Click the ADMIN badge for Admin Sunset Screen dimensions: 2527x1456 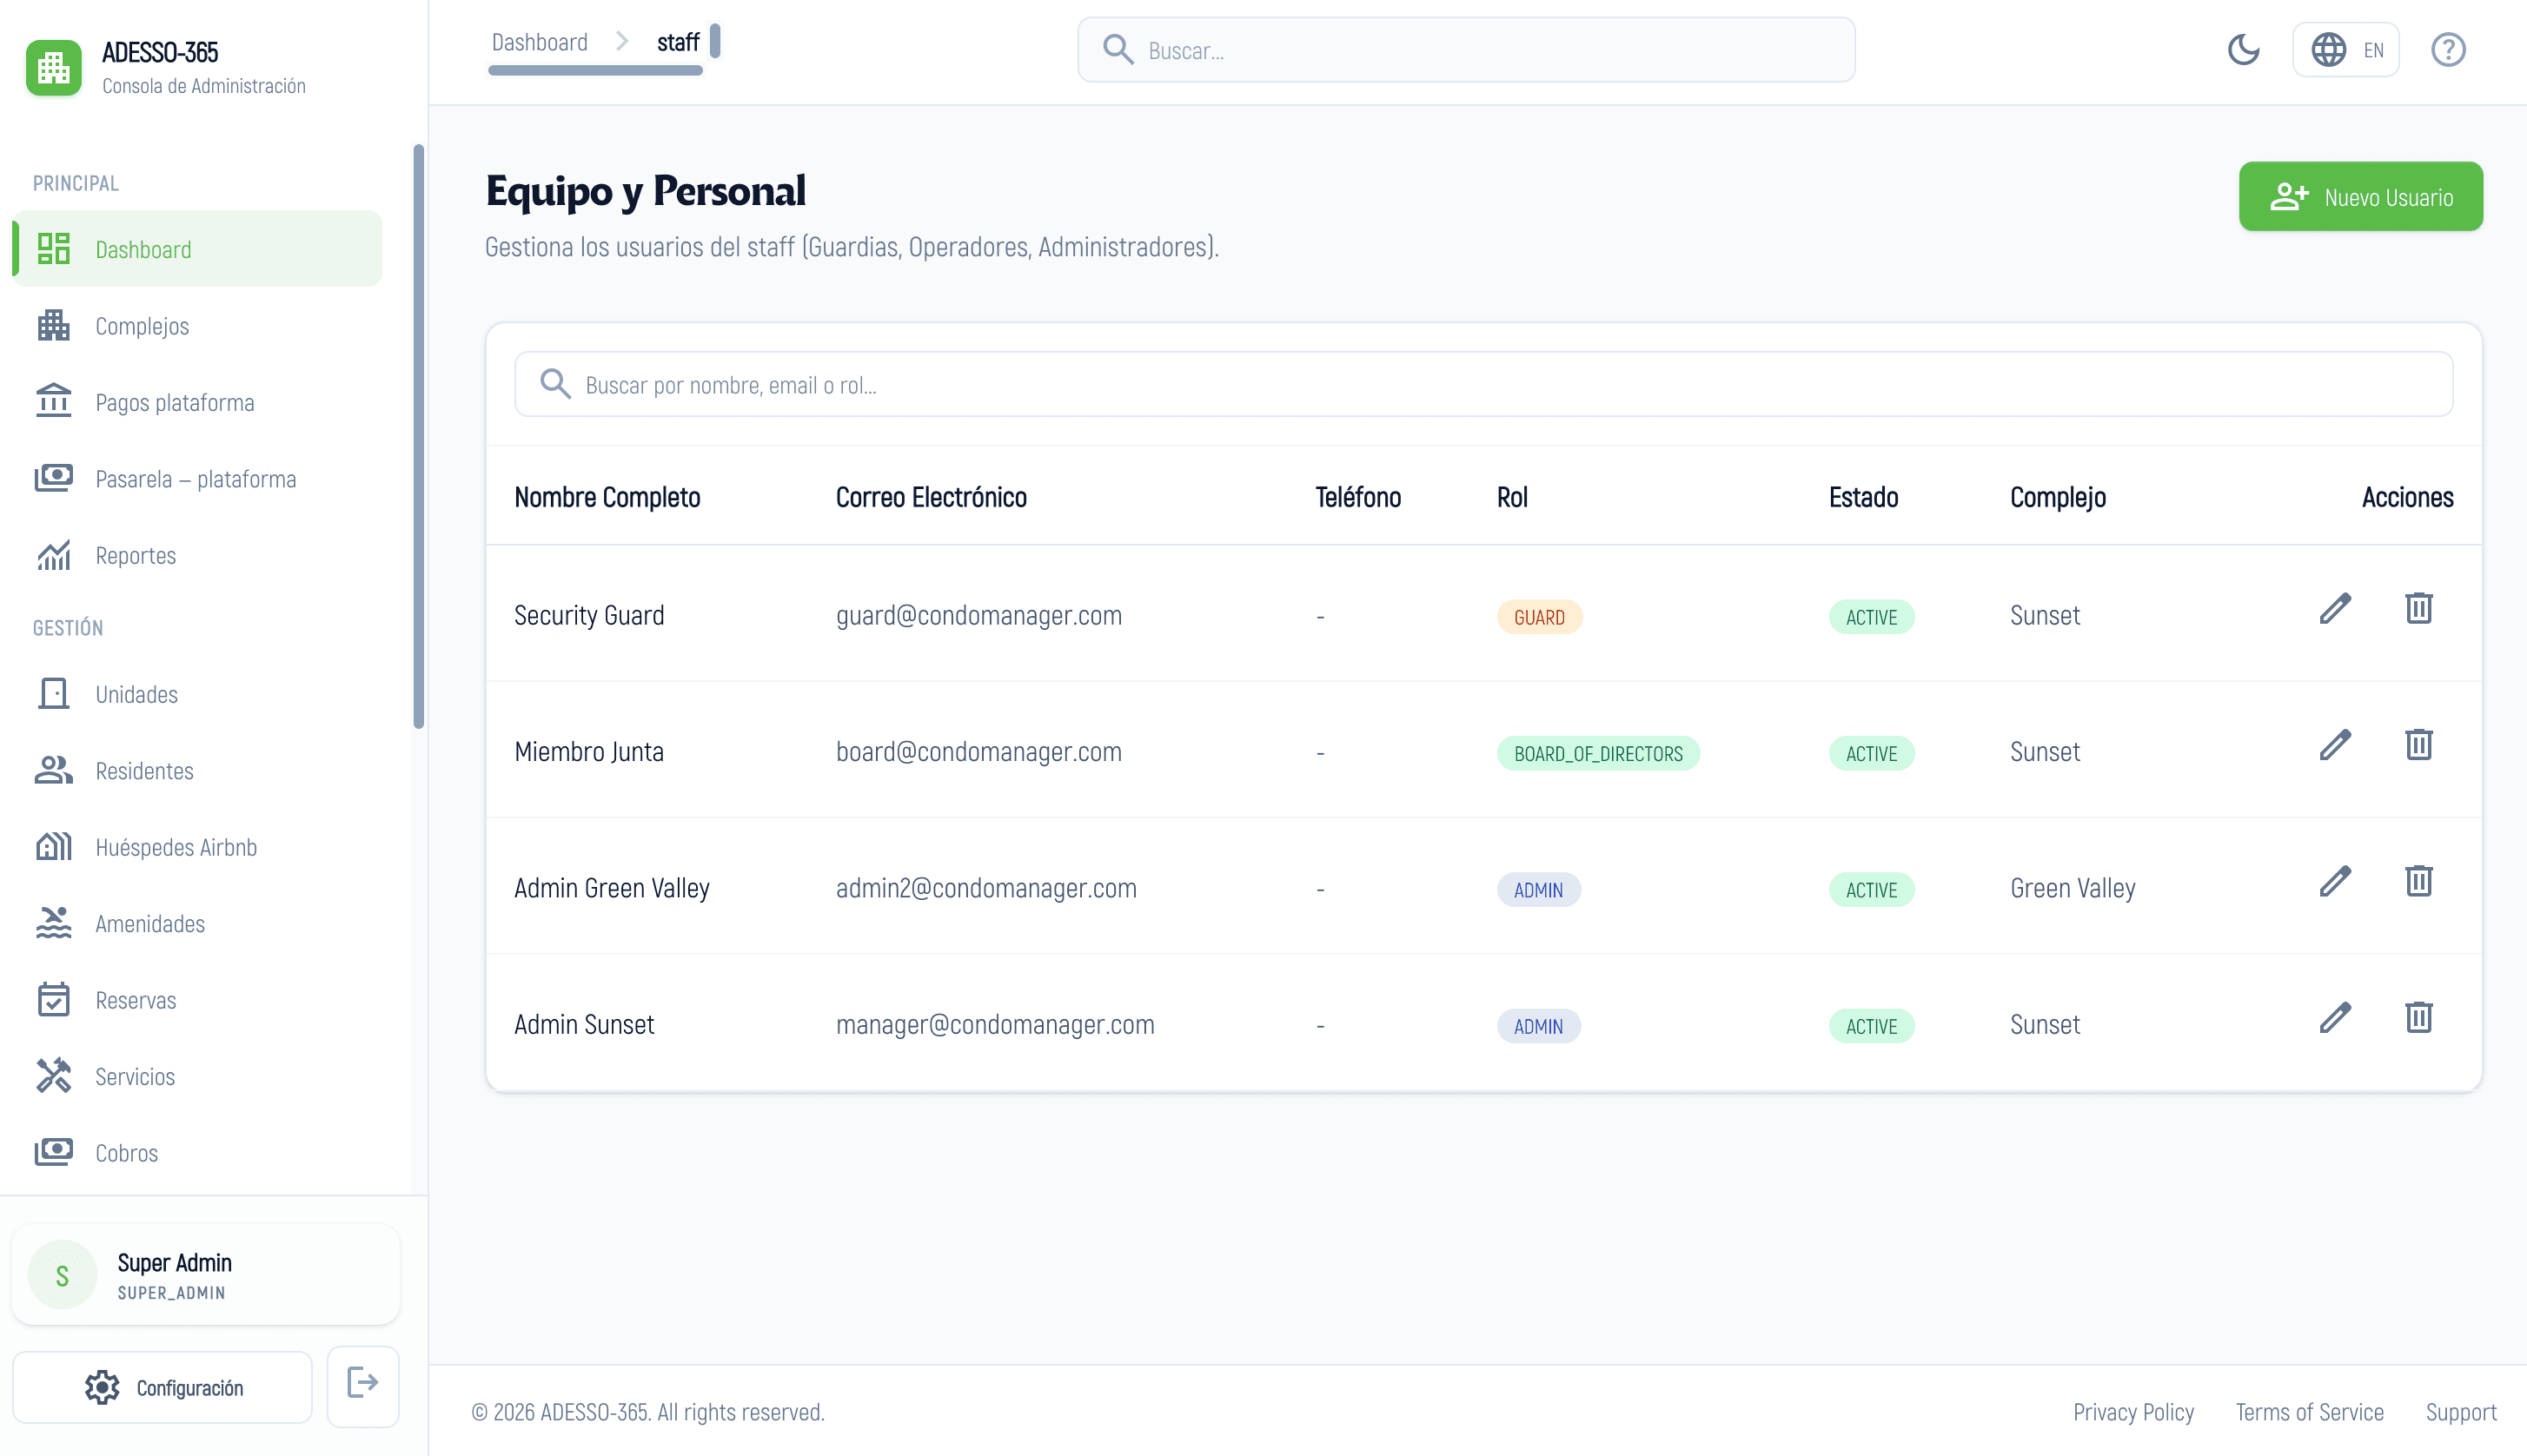point(1538,1026)
